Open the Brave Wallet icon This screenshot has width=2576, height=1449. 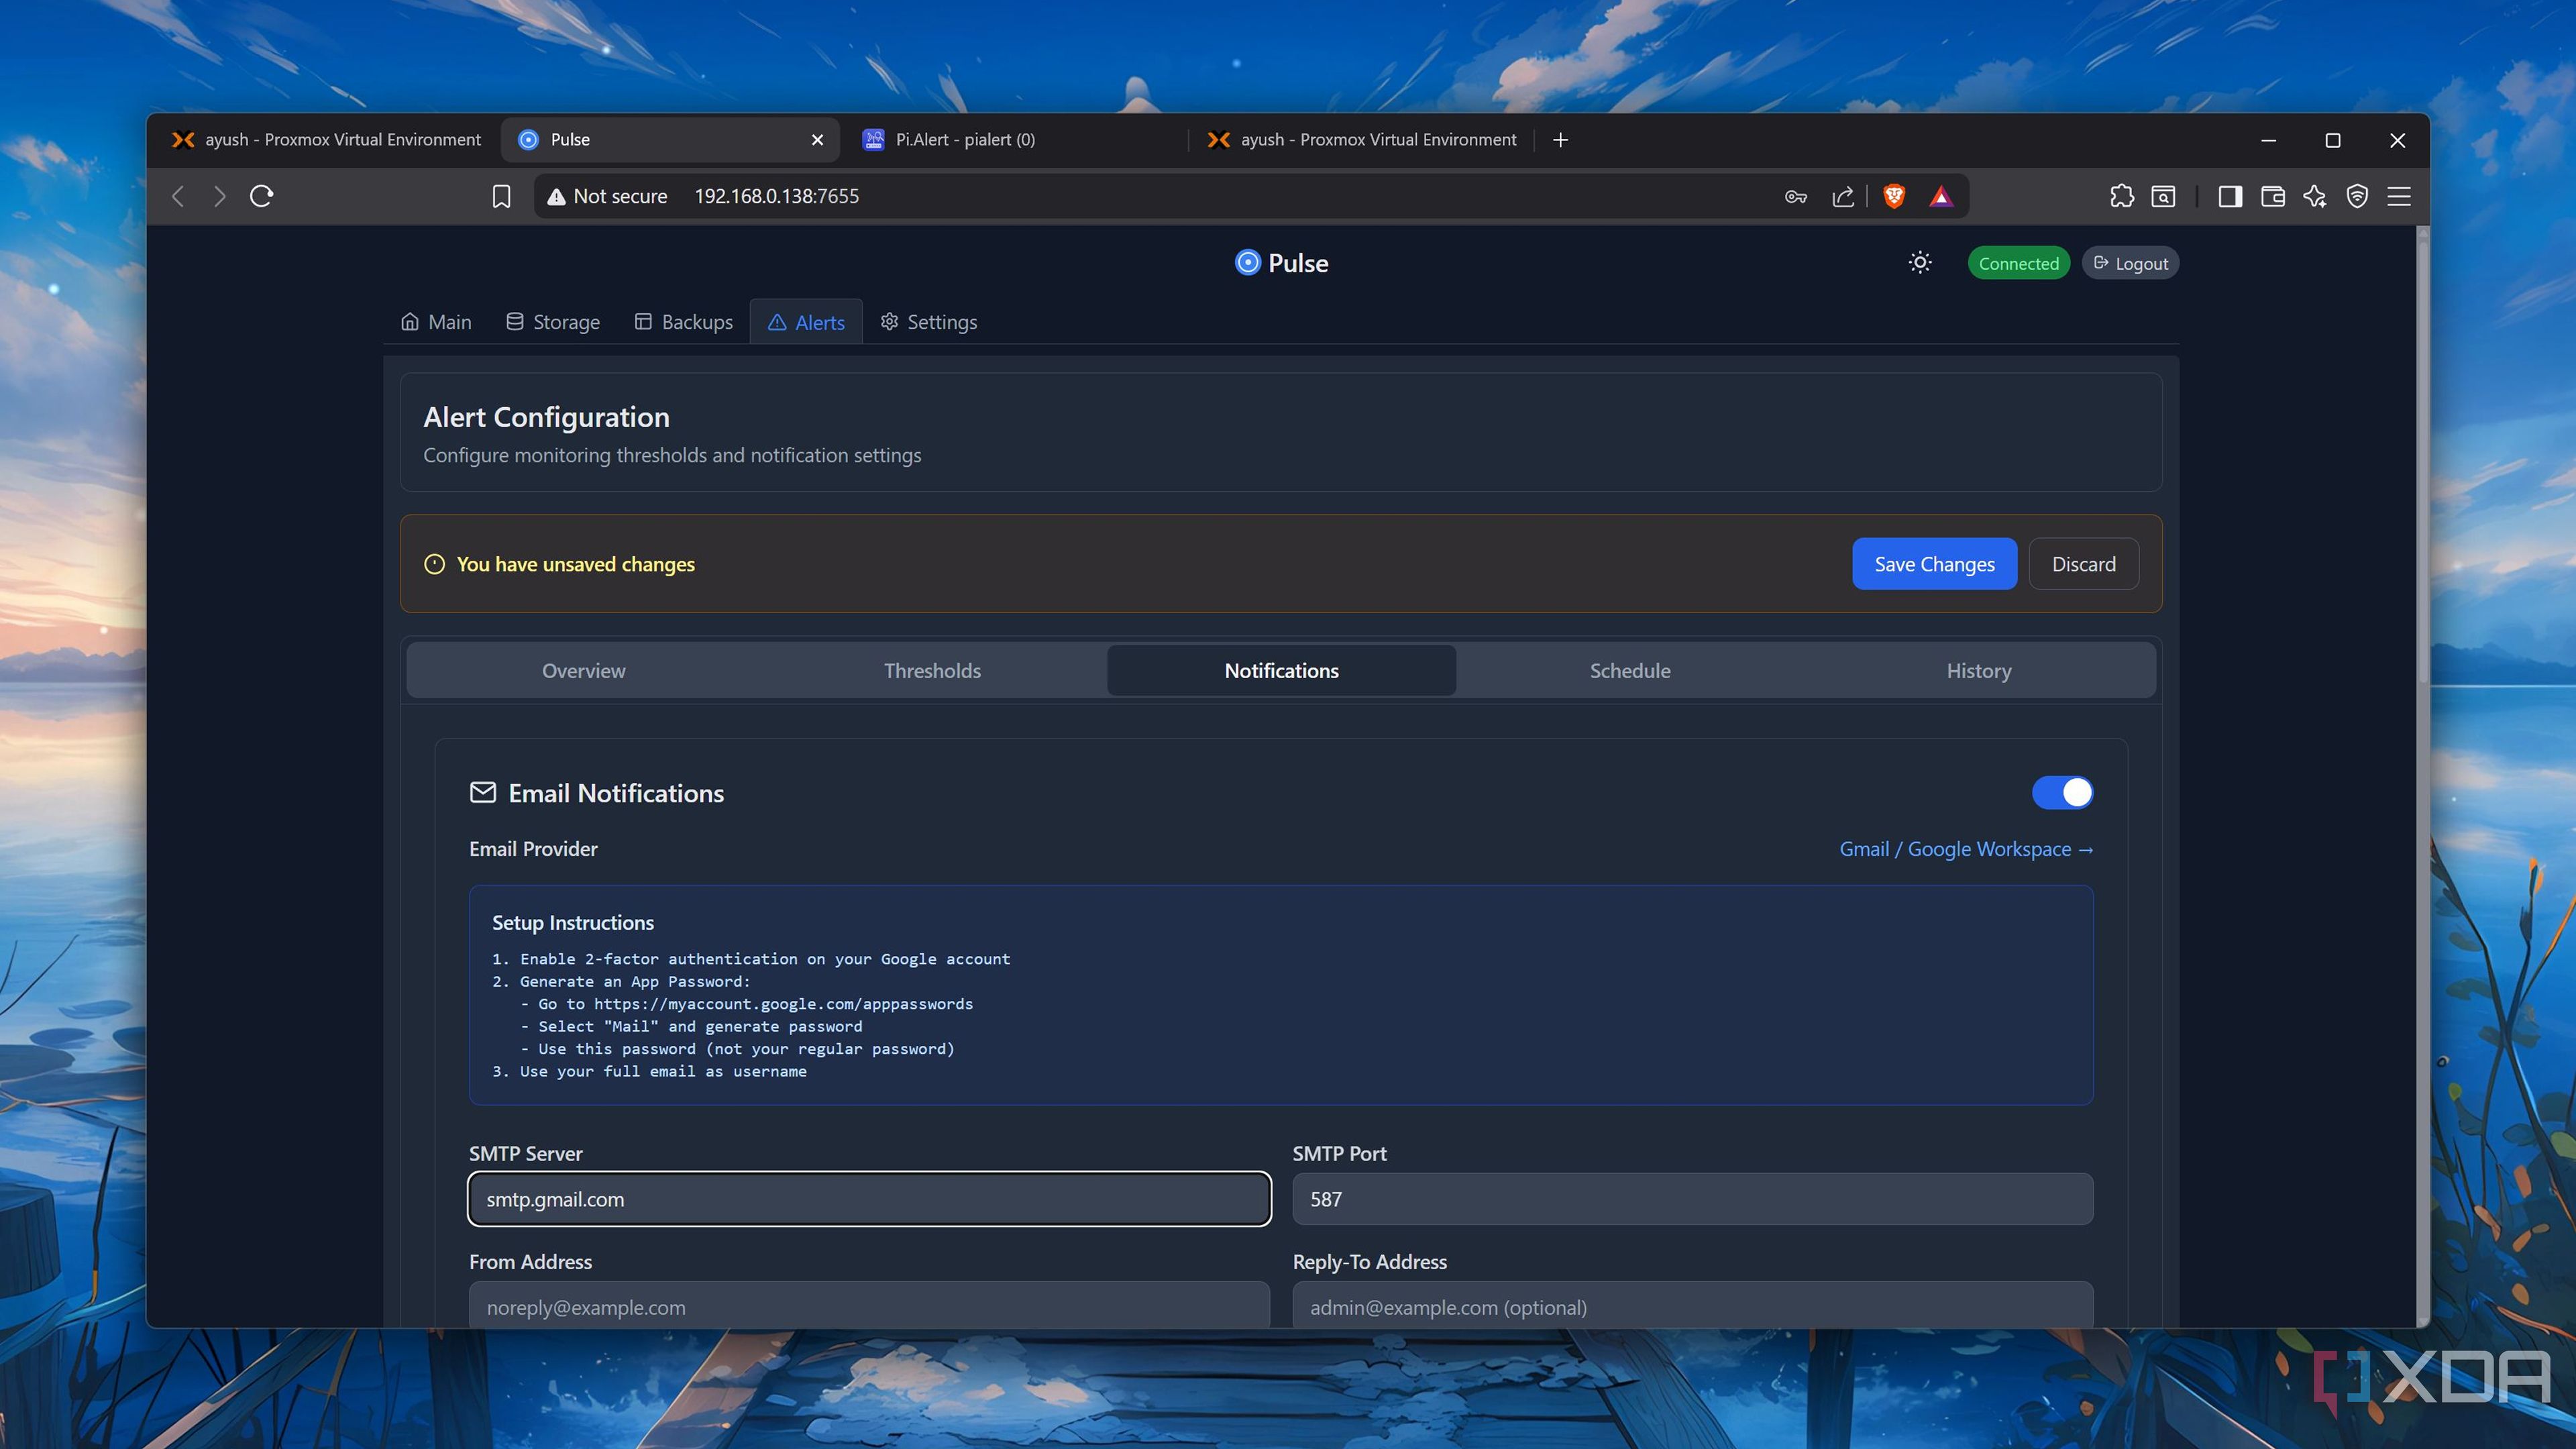coord(2272,196)
